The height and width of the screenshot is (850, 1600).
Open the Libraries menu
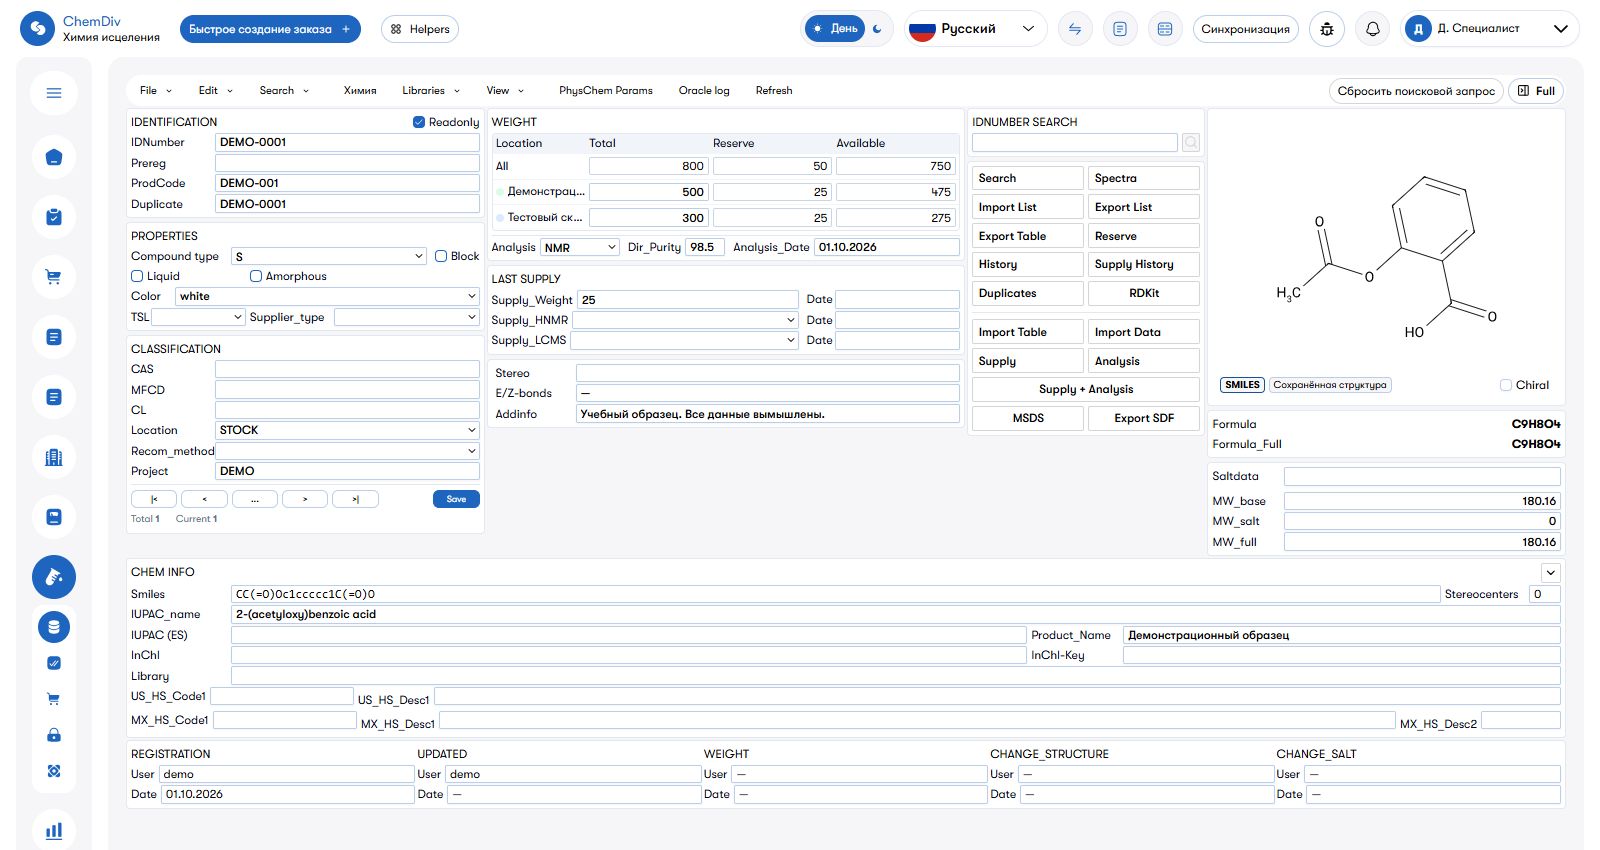(431, 90)
